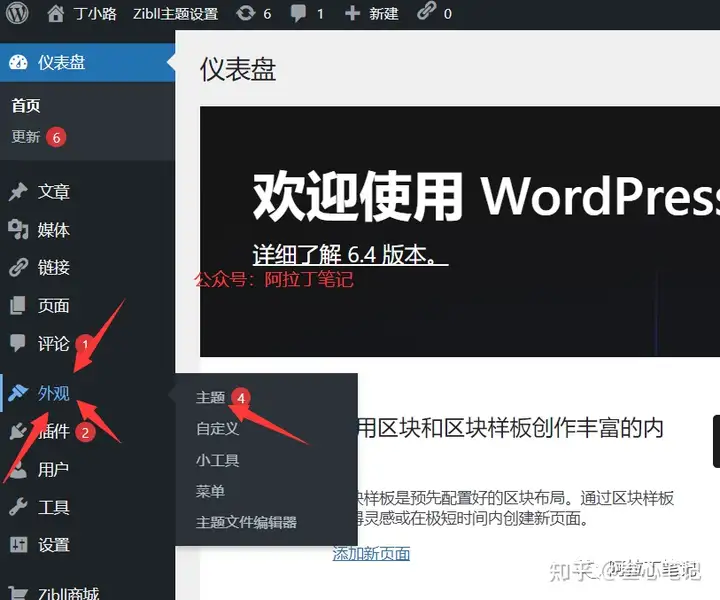
Task: Open the 页面 menu
Action: [x=54, y=305]
